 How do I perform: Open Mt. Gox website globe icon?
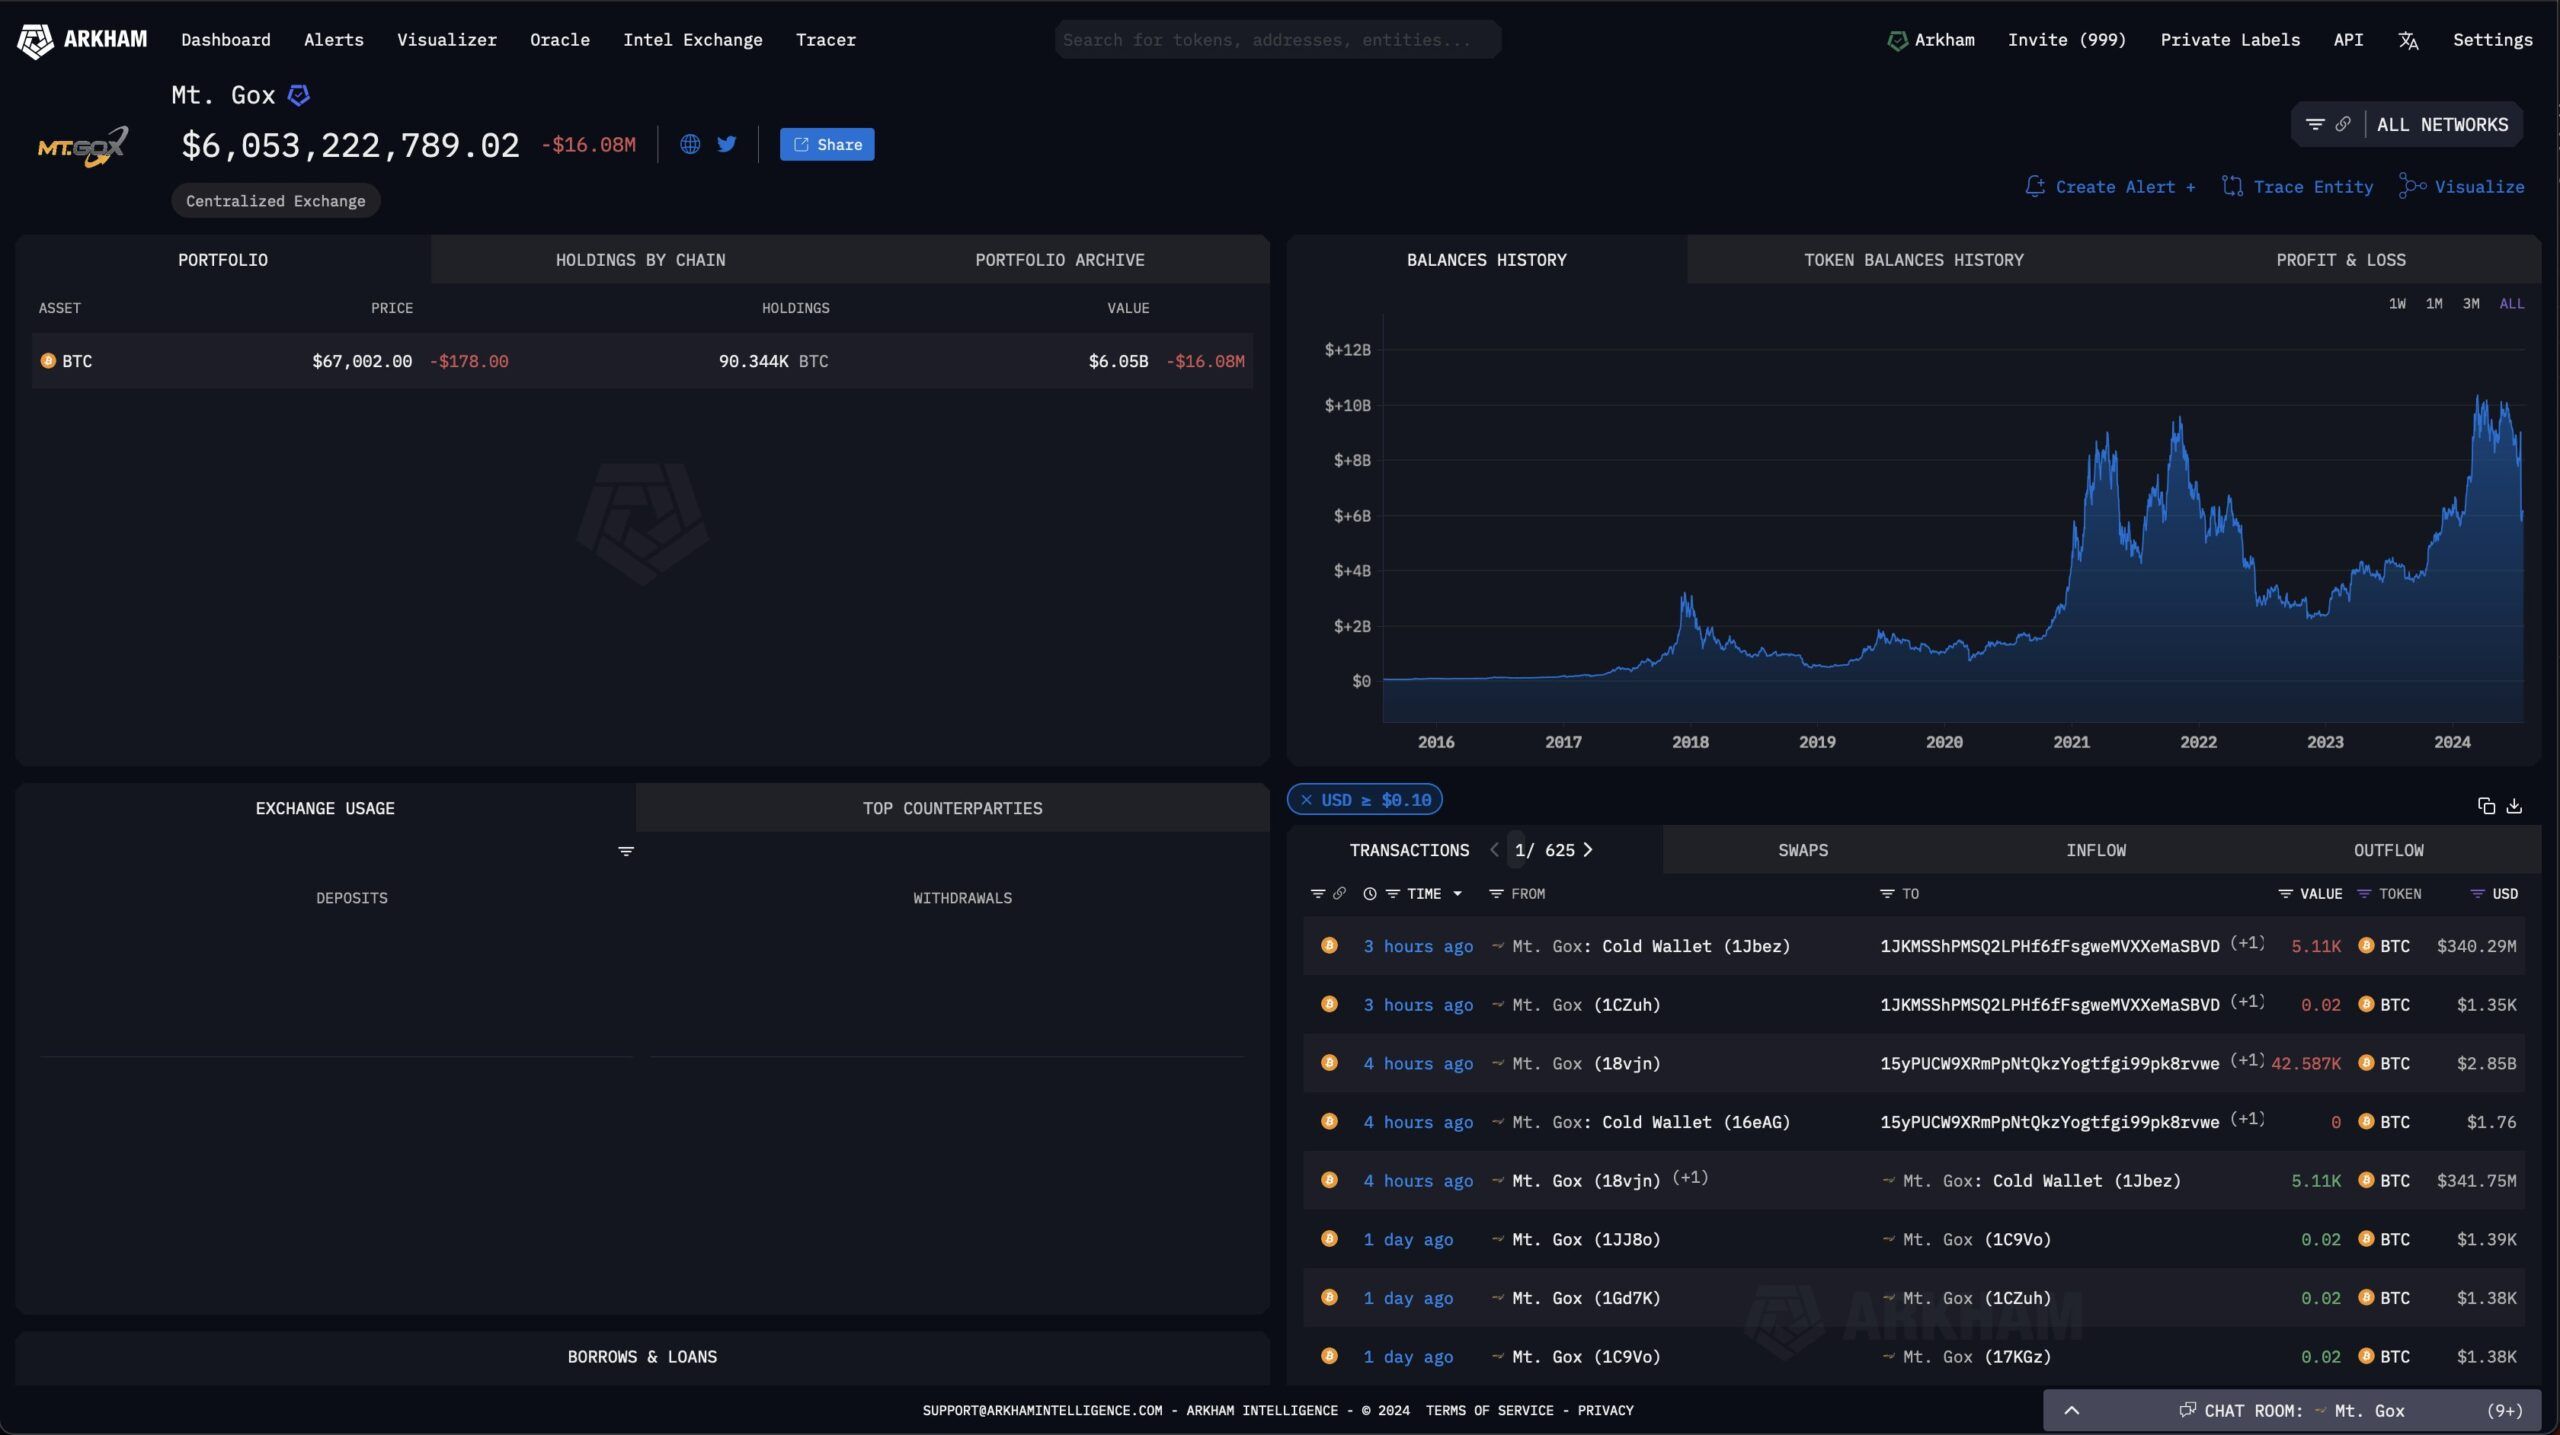click(690, 144)
